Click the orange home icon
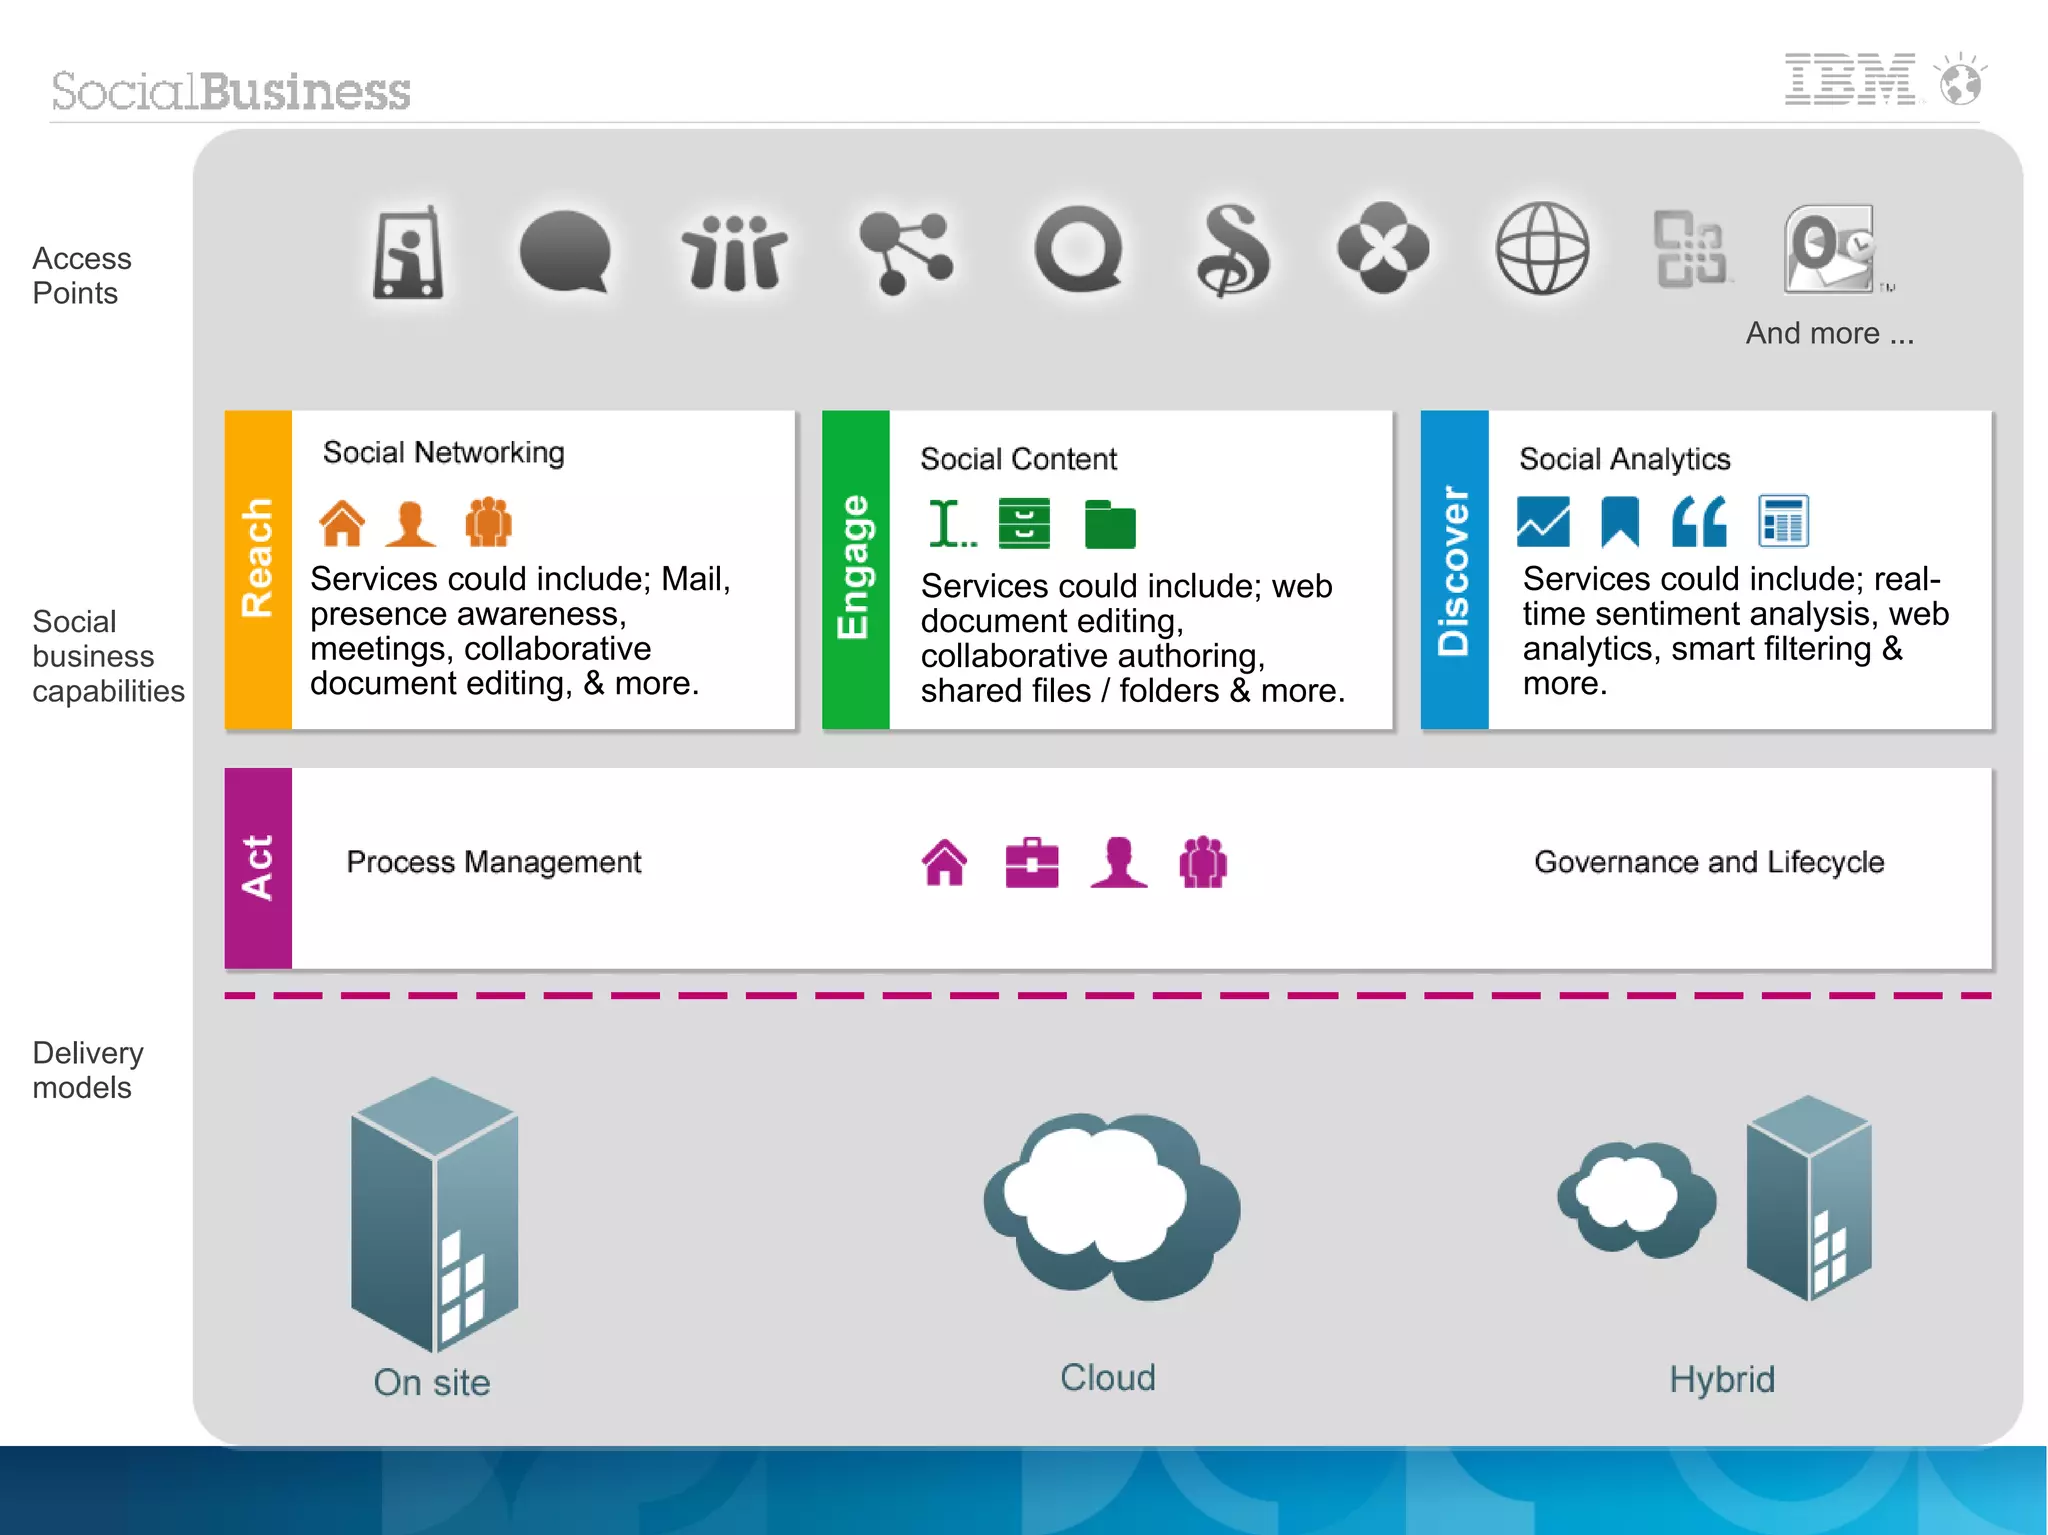 click(x=342, y=522)
